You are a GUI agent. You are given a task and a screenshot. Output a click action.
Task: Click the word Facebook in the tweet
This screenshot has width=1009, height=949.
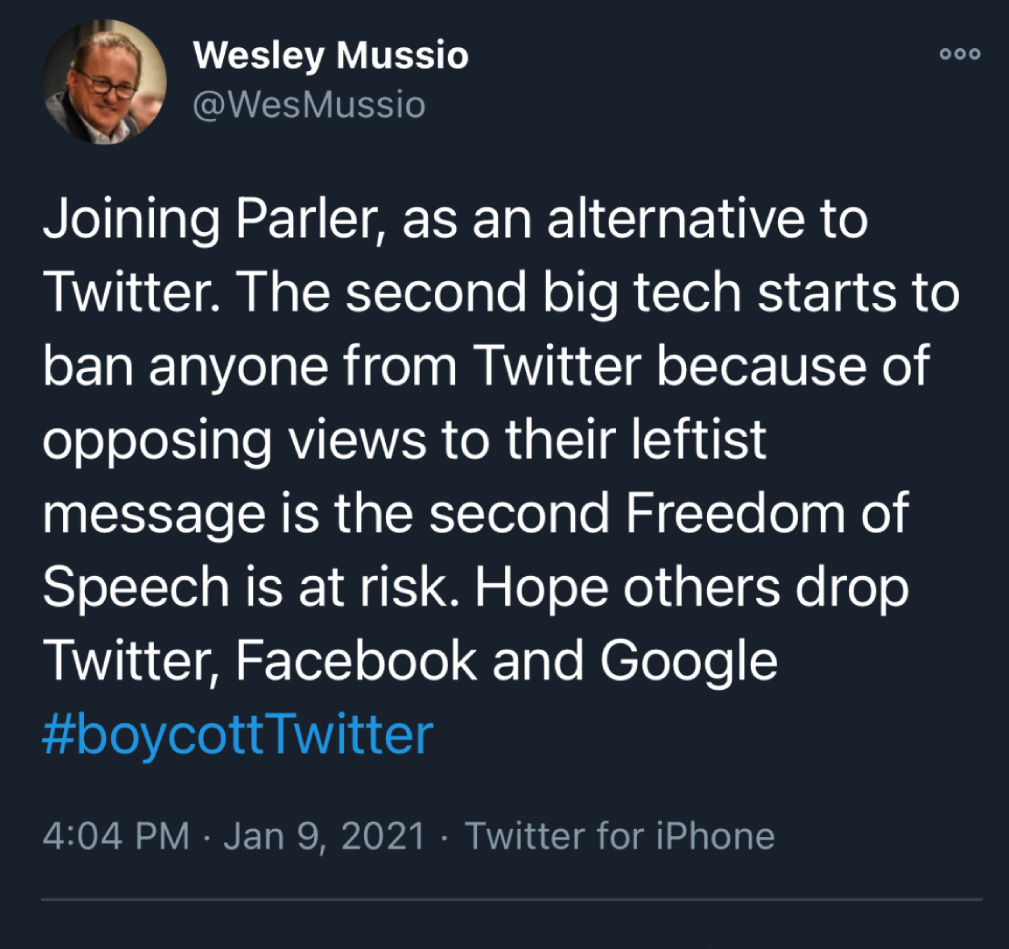coord(356,660)
